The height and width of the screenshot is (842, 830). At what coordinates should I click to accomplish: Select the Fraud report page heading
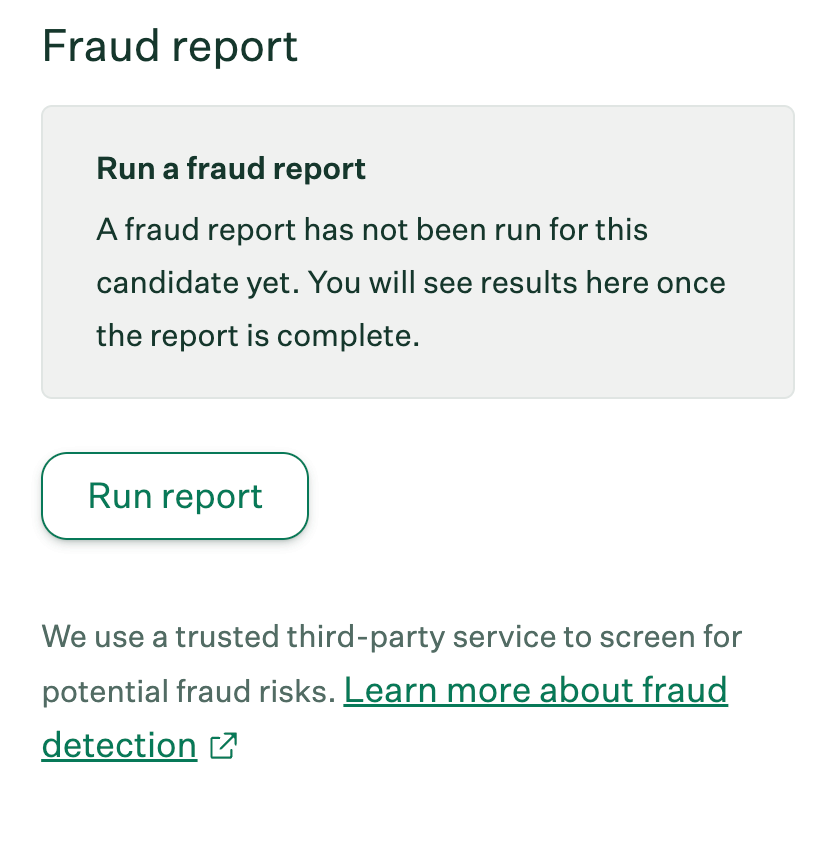[x=169, y=46]
